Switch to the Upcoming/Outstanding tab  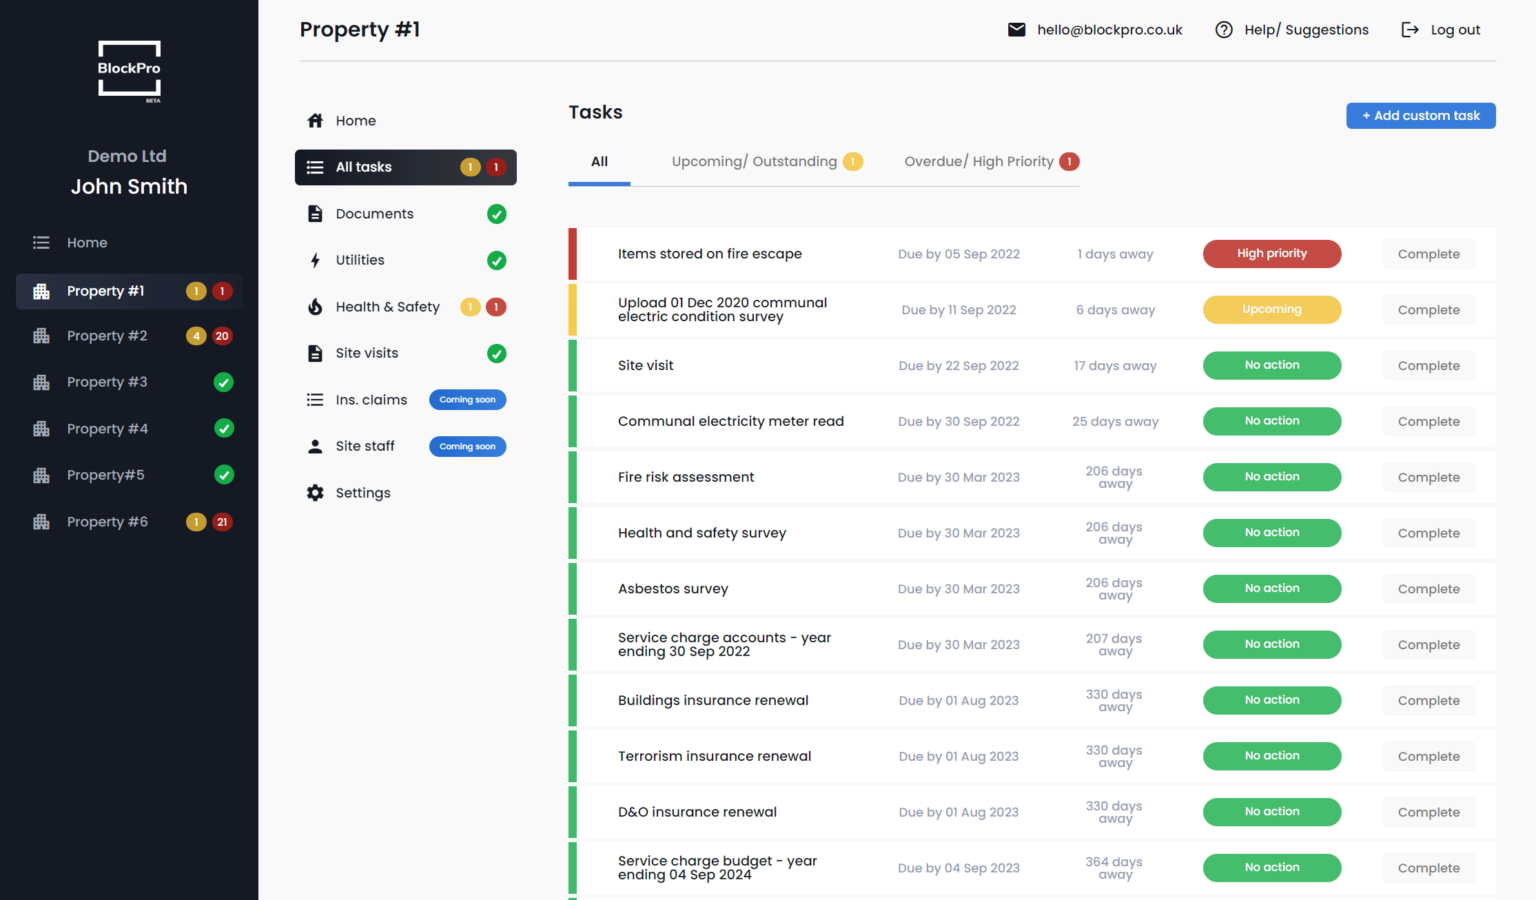click(755, 161)
